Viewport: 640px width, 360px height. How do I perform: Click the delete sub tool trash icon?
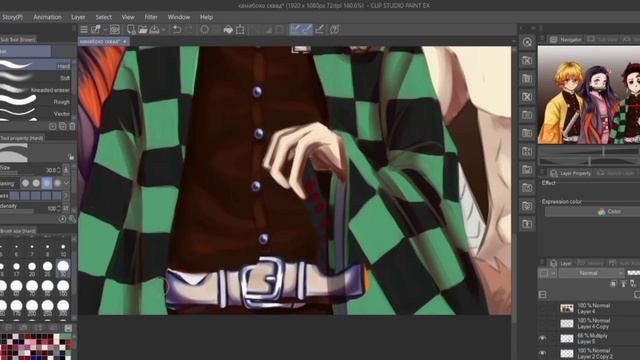click(x=72, y=127)
